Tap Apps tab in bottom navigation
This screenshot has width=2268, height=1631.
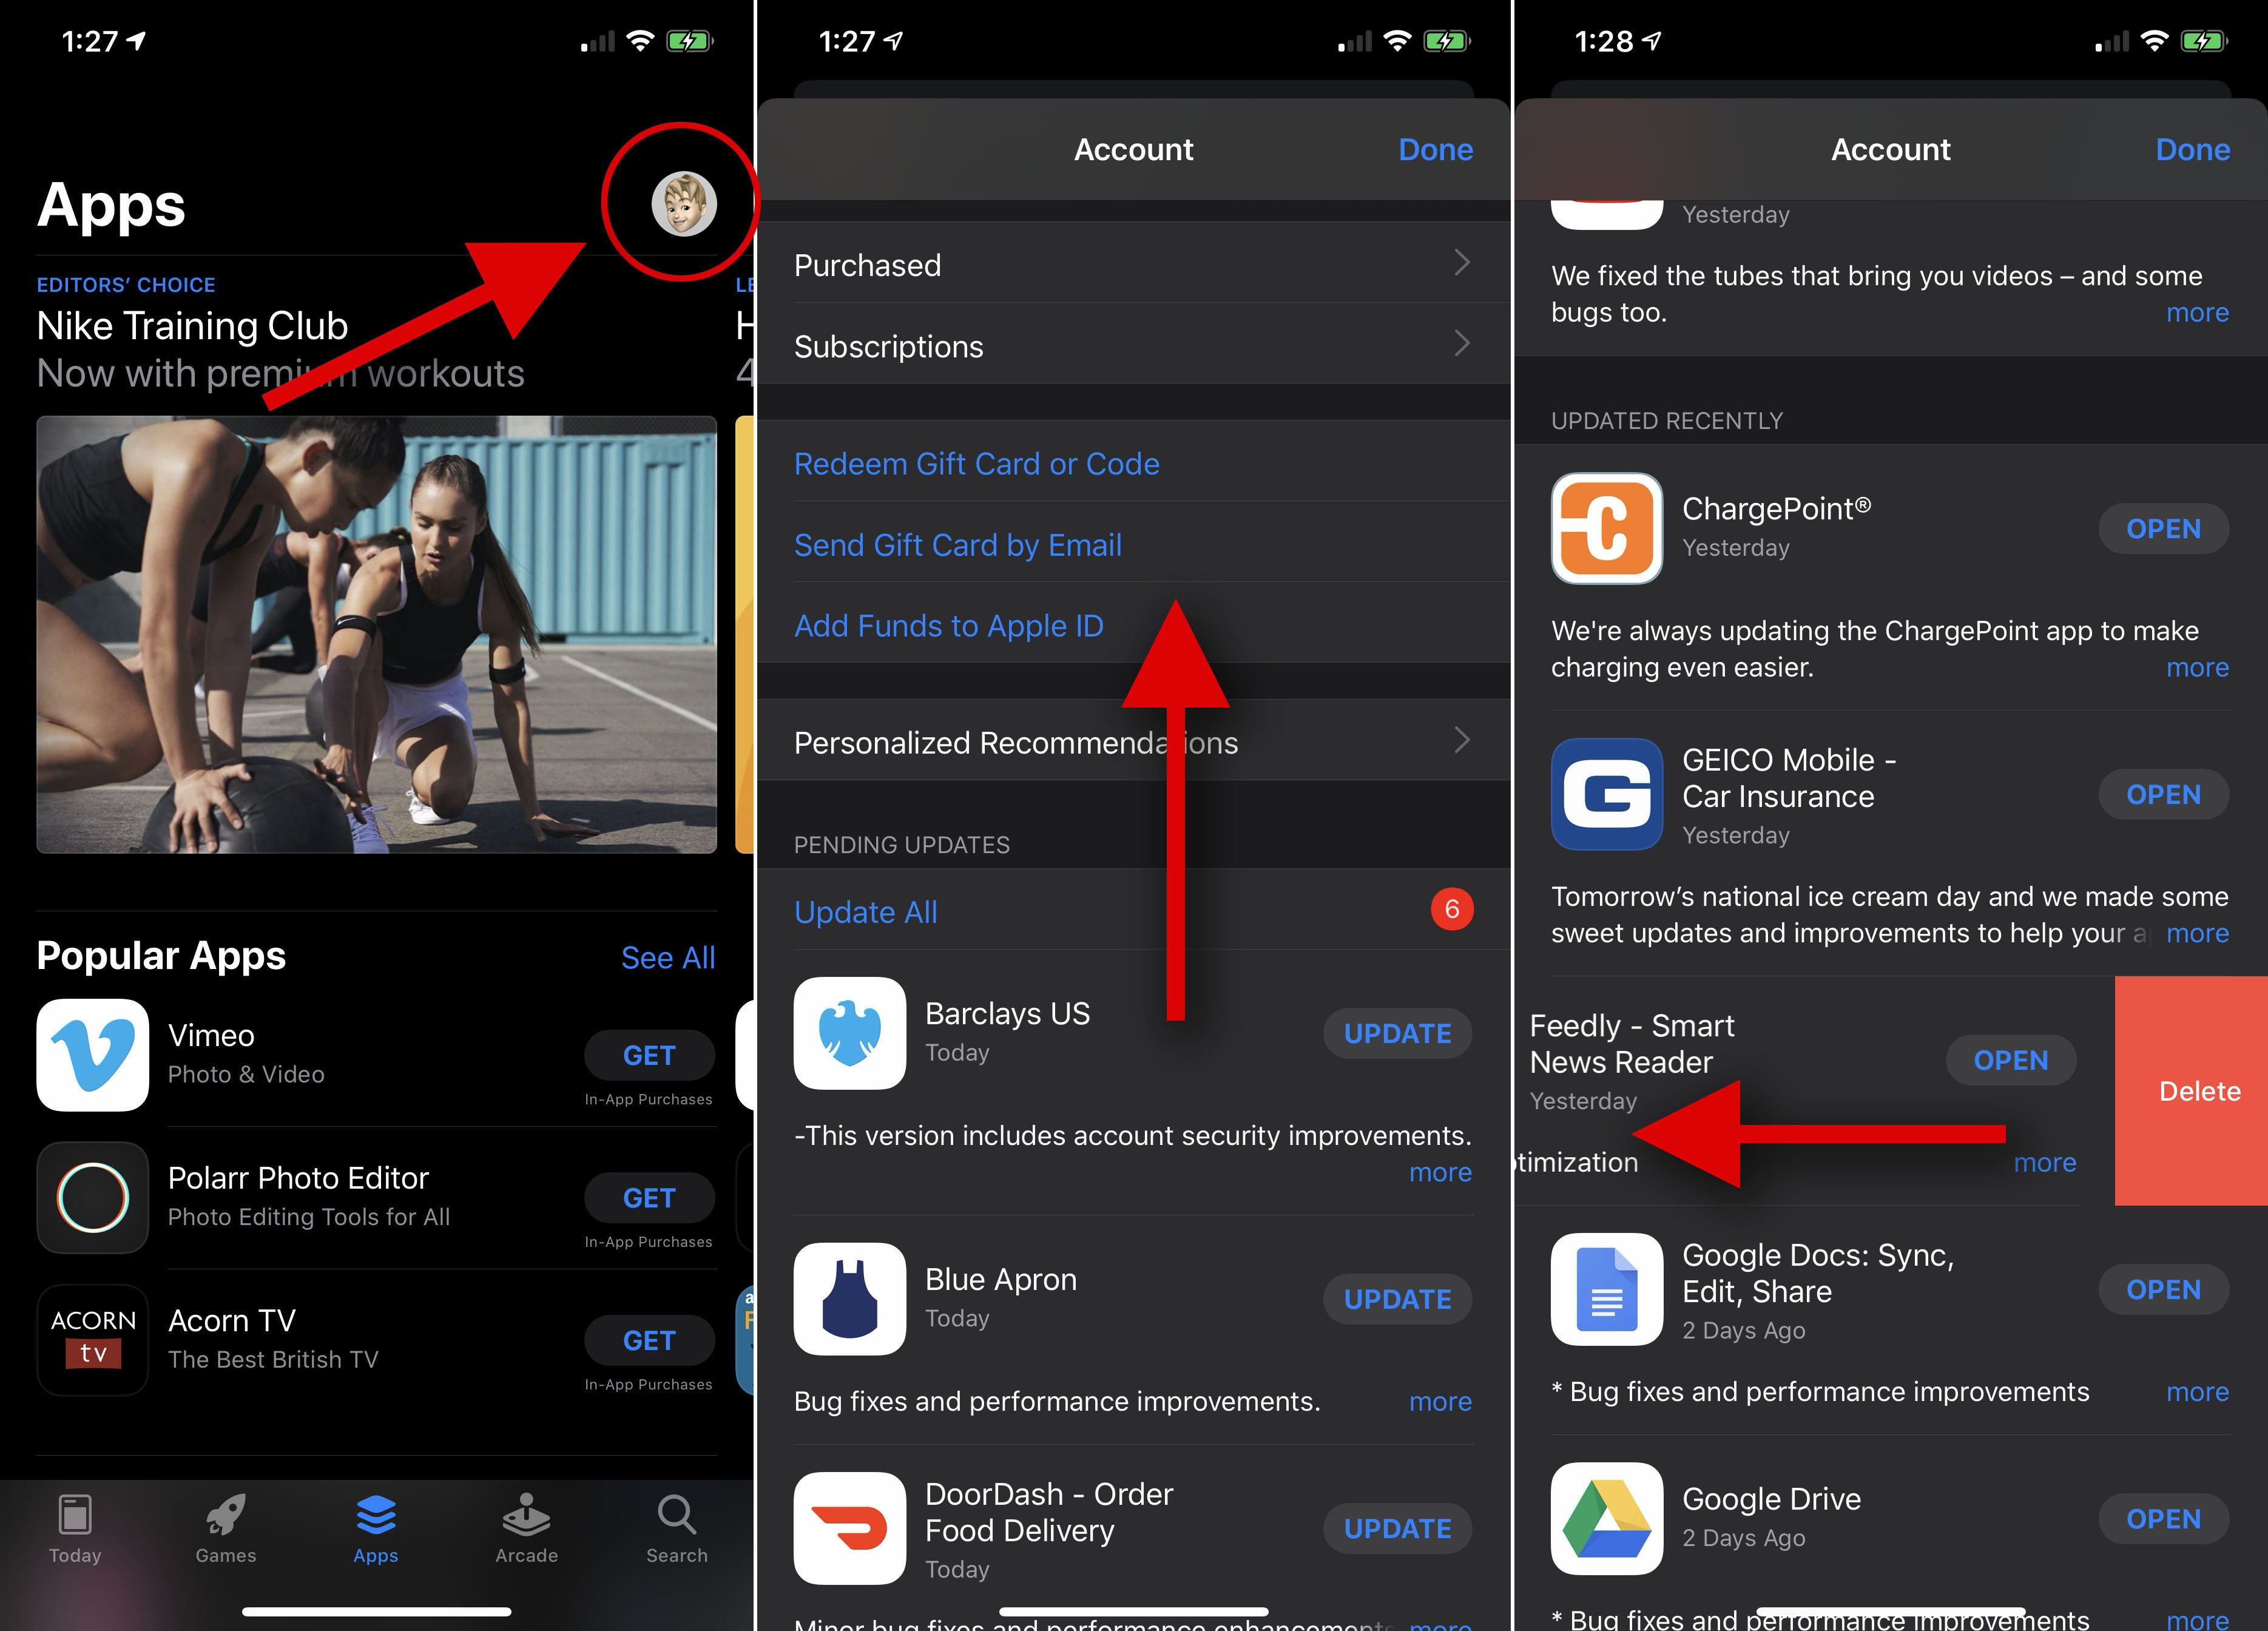[377, 1529]
